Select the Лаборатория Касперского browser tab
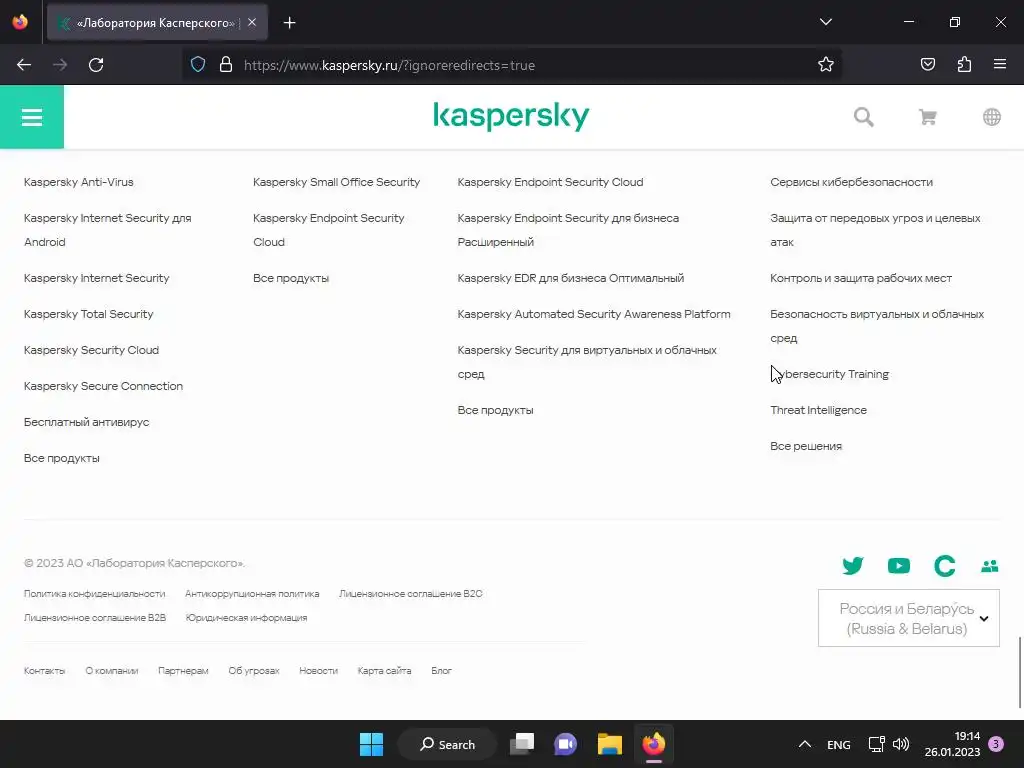Viewport: 1024px width, 768px height. tap(157, 23)
